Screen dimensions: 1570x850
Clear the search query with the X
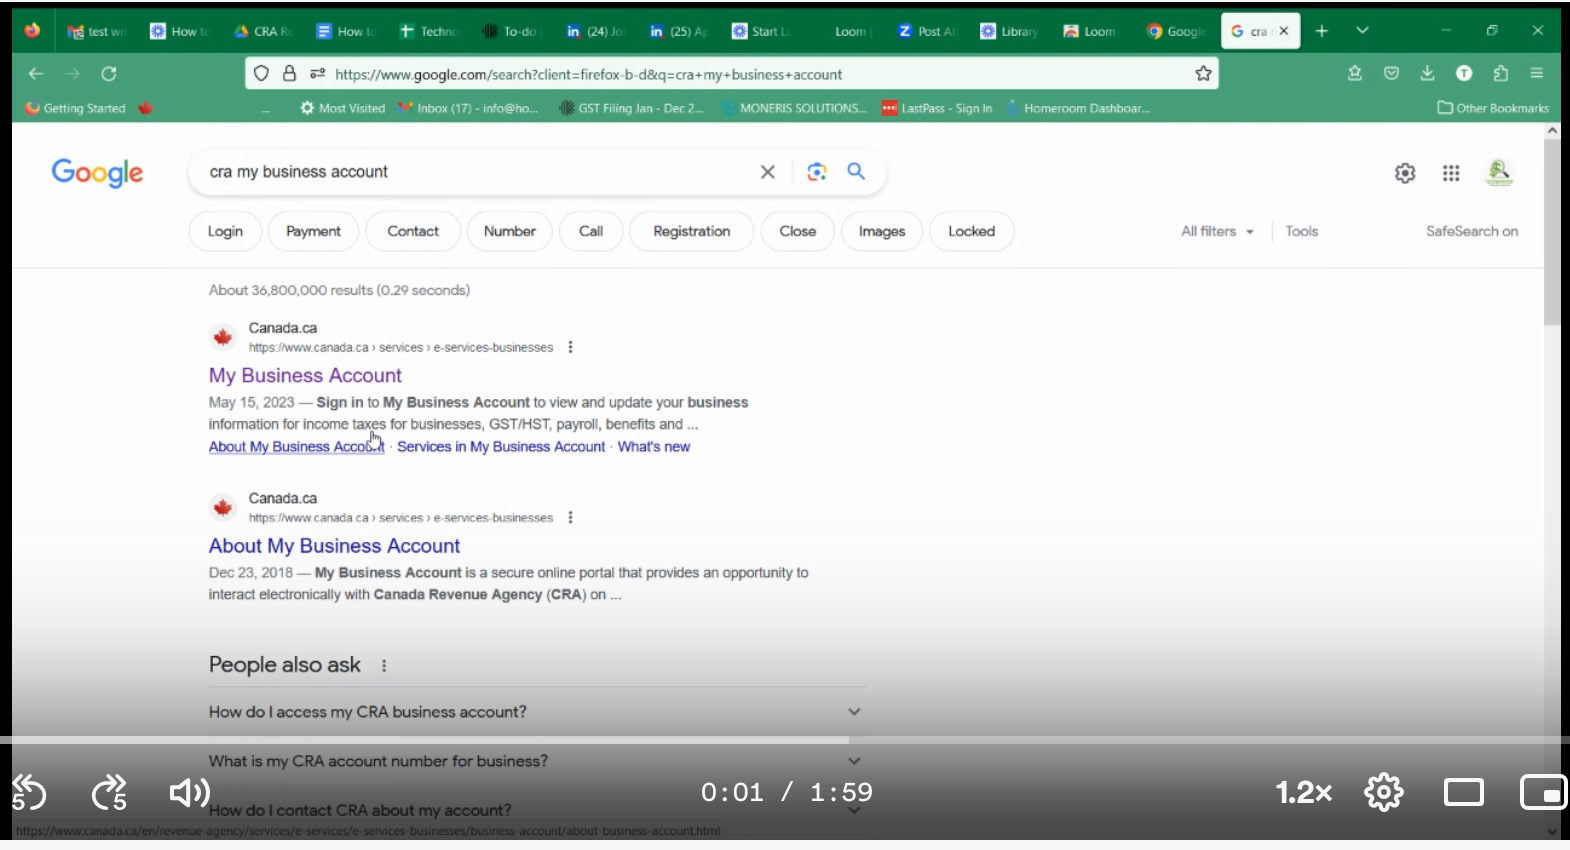pyautogui.click(x=768, y=172)
